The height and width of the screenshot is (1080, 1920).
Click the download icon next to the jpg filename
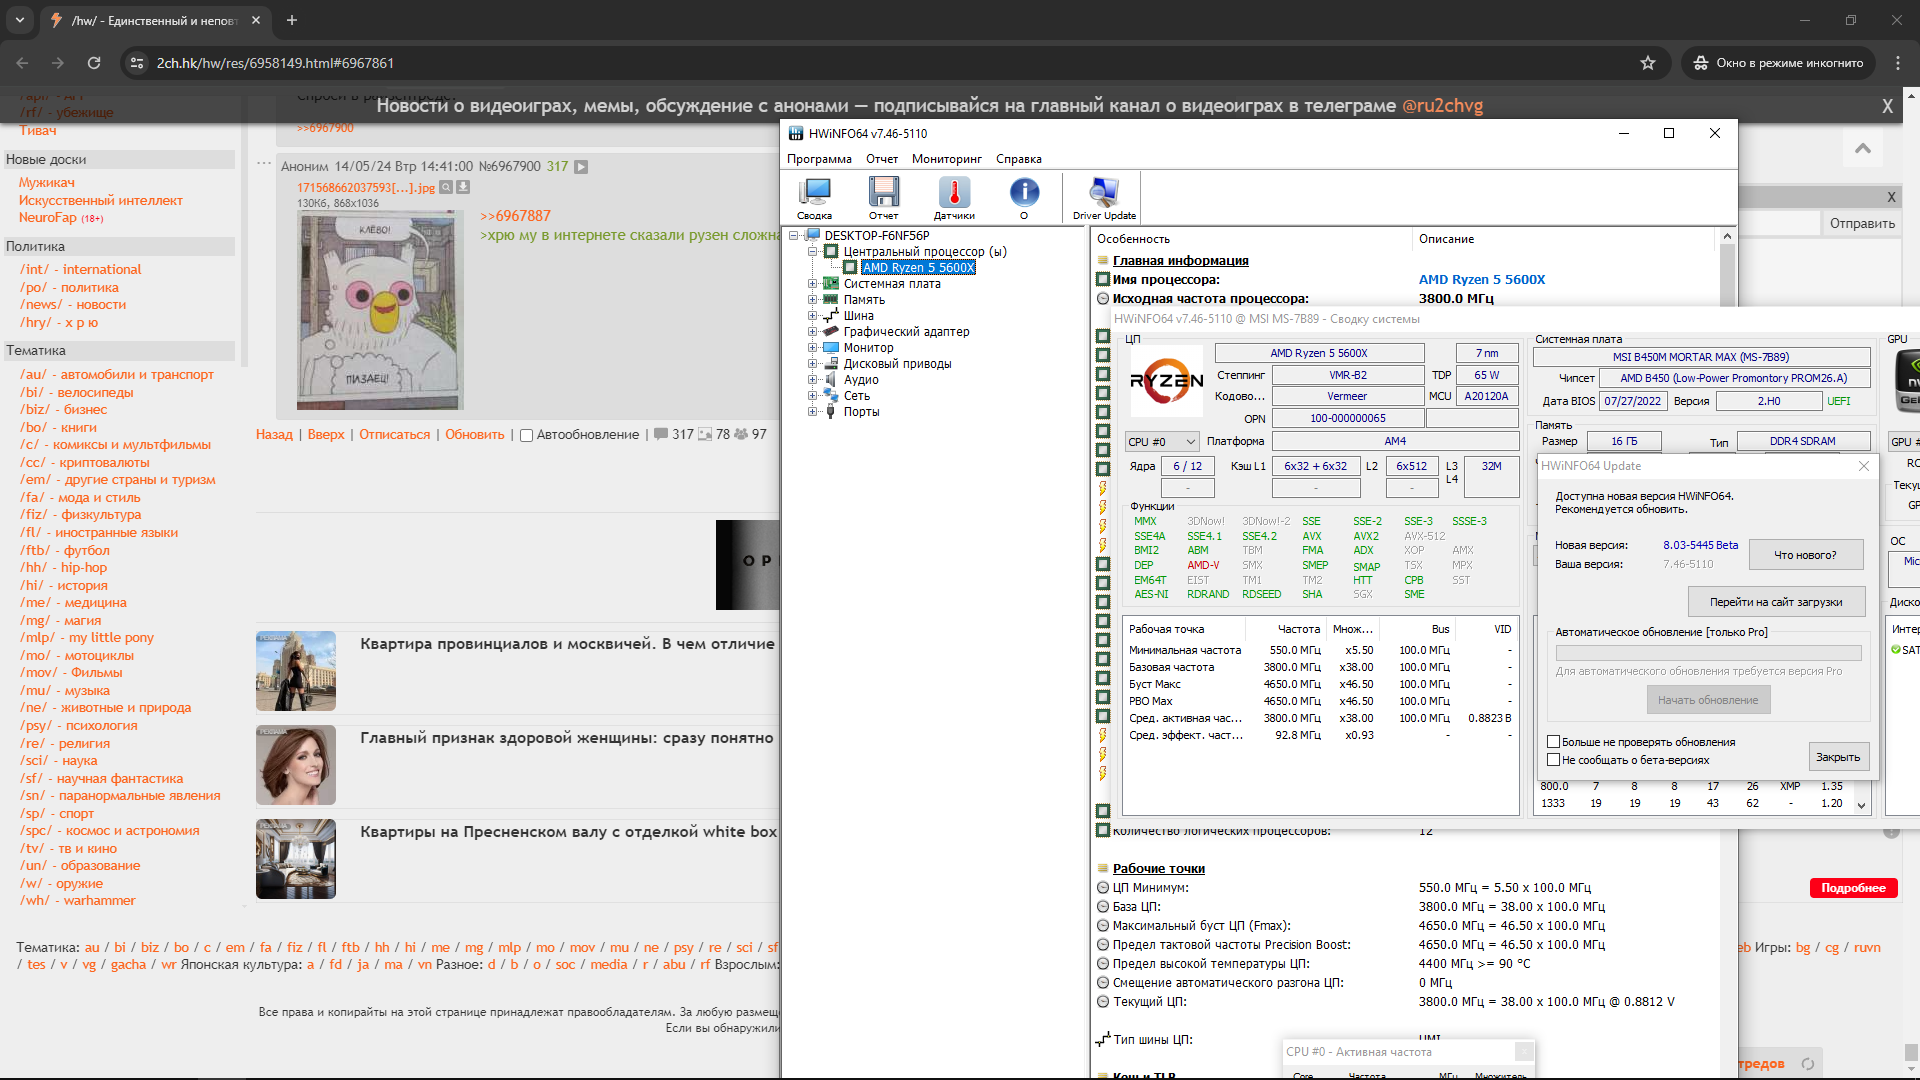(x=463, y=187)
